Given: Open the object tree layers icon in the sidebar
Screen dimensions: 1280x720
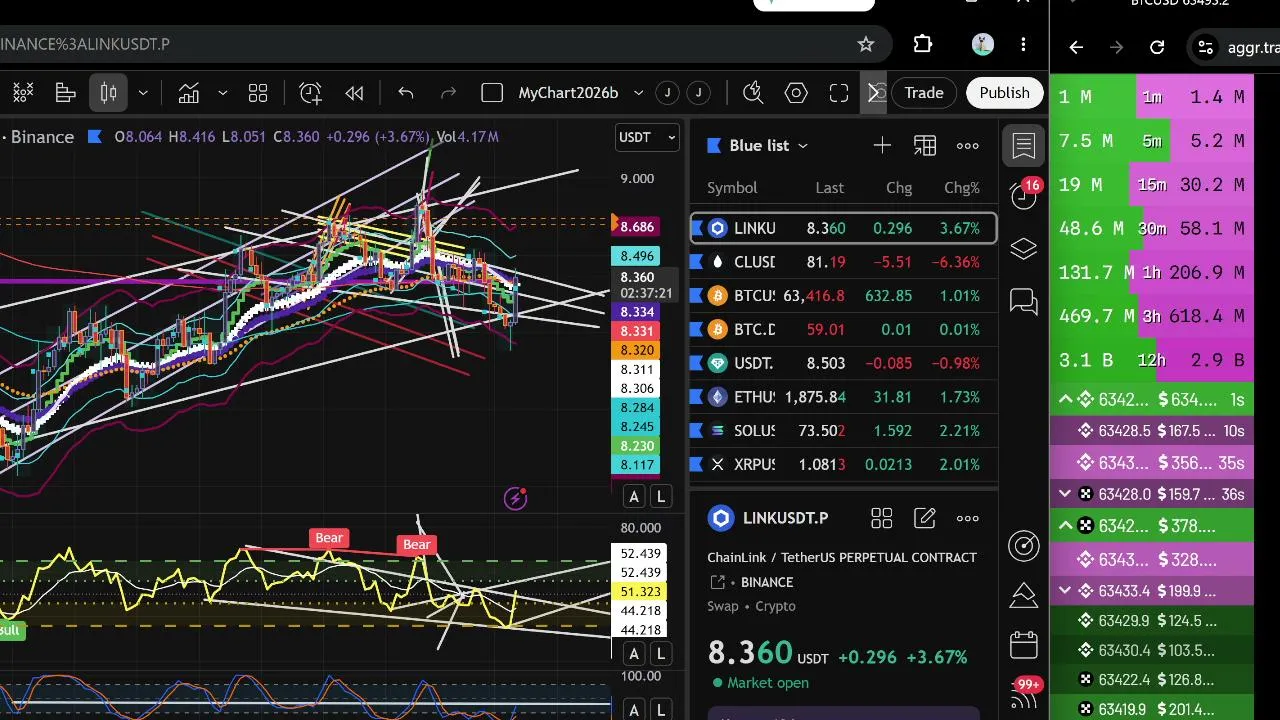Looking at the screenshot, I should [x=1024, y=249].
